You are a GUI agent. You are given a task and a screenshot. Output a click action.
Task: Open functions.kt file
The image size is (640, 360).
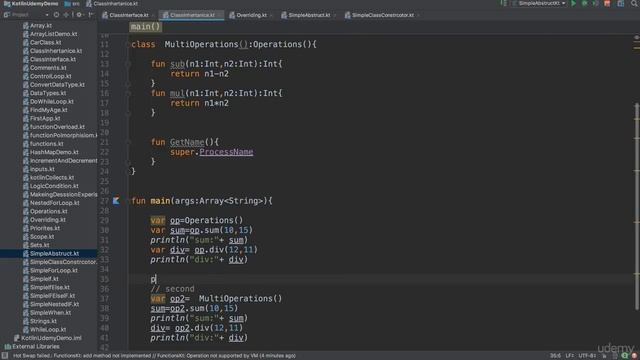tap(43, 144)
